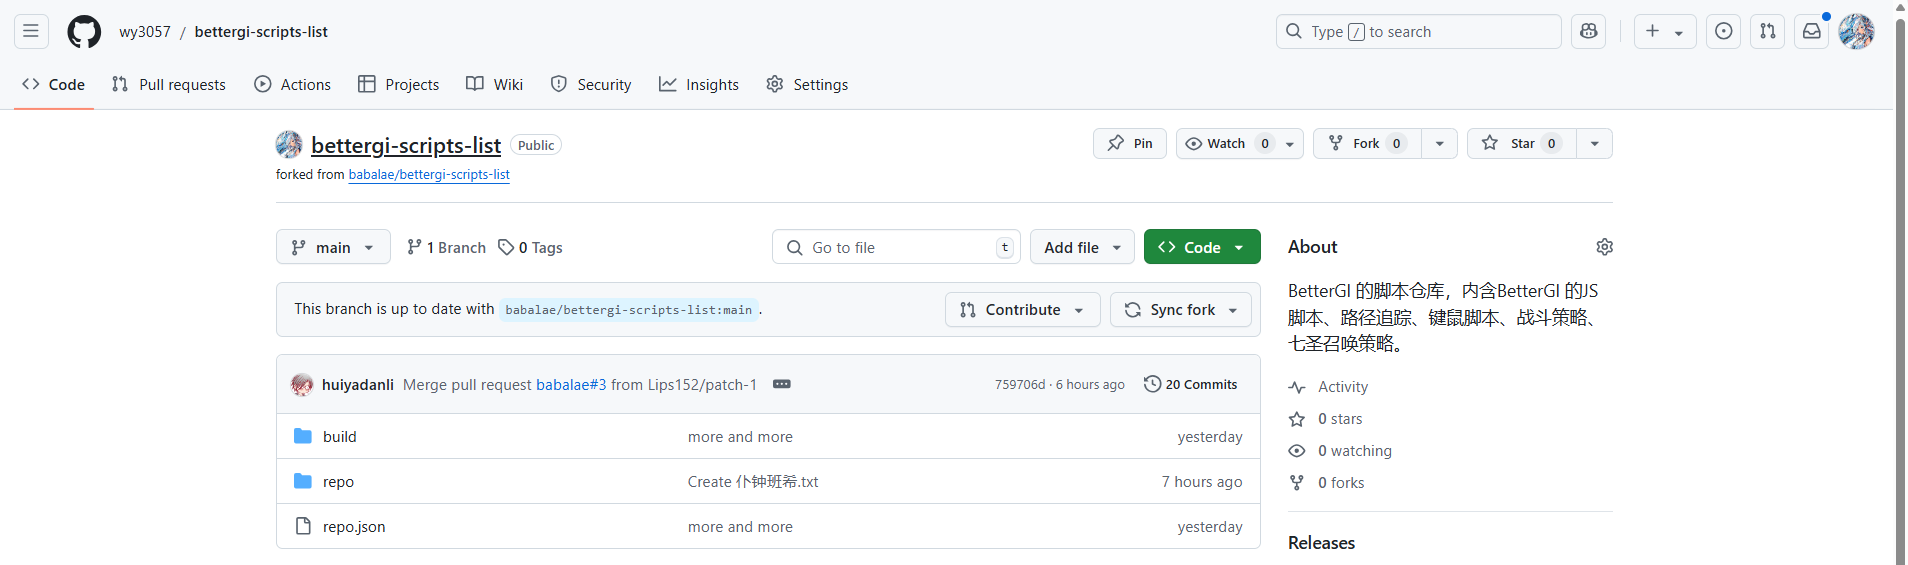
Task: Switch to the Insights tab
Action: pos(699,85)
